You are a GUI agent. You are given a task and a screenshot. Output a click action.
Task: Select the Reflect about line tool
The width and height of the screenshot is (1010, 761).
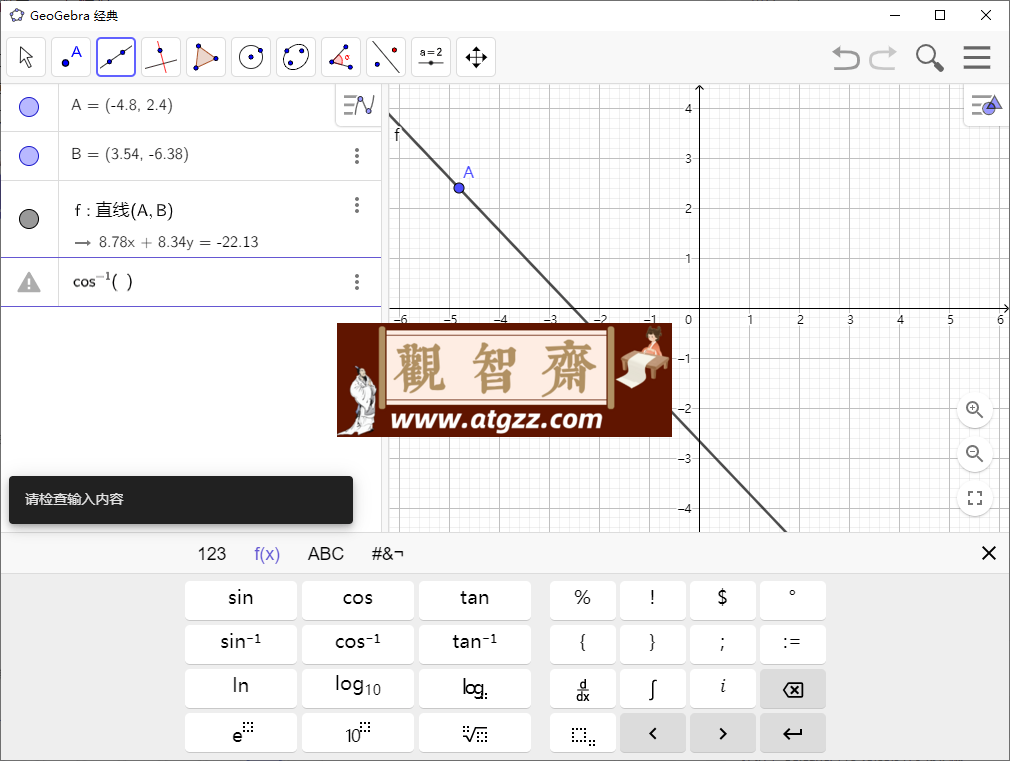(386, 57)
